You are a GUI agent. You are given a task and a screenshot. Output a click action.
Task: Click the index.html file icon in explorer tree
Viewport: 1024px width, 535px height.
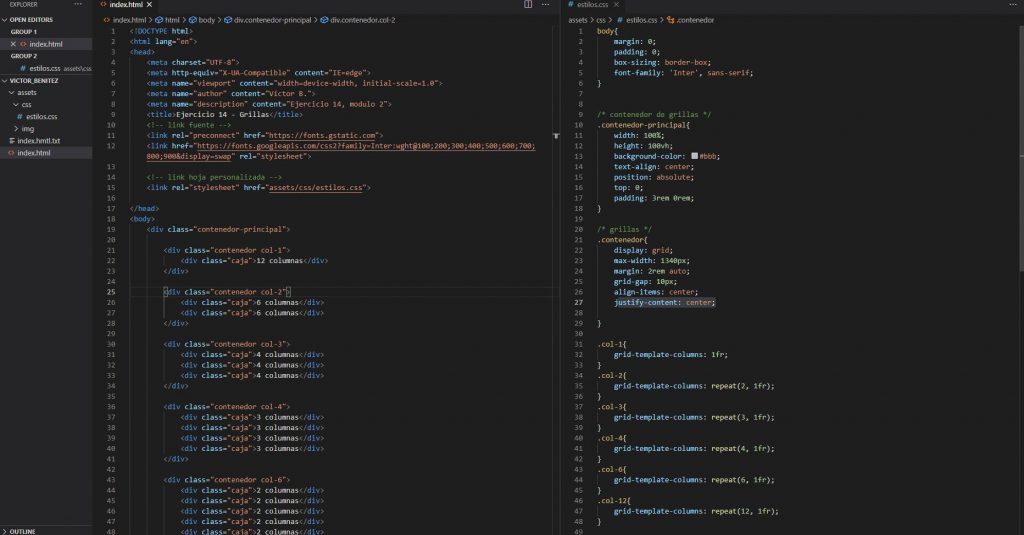(x=11, y=153)
